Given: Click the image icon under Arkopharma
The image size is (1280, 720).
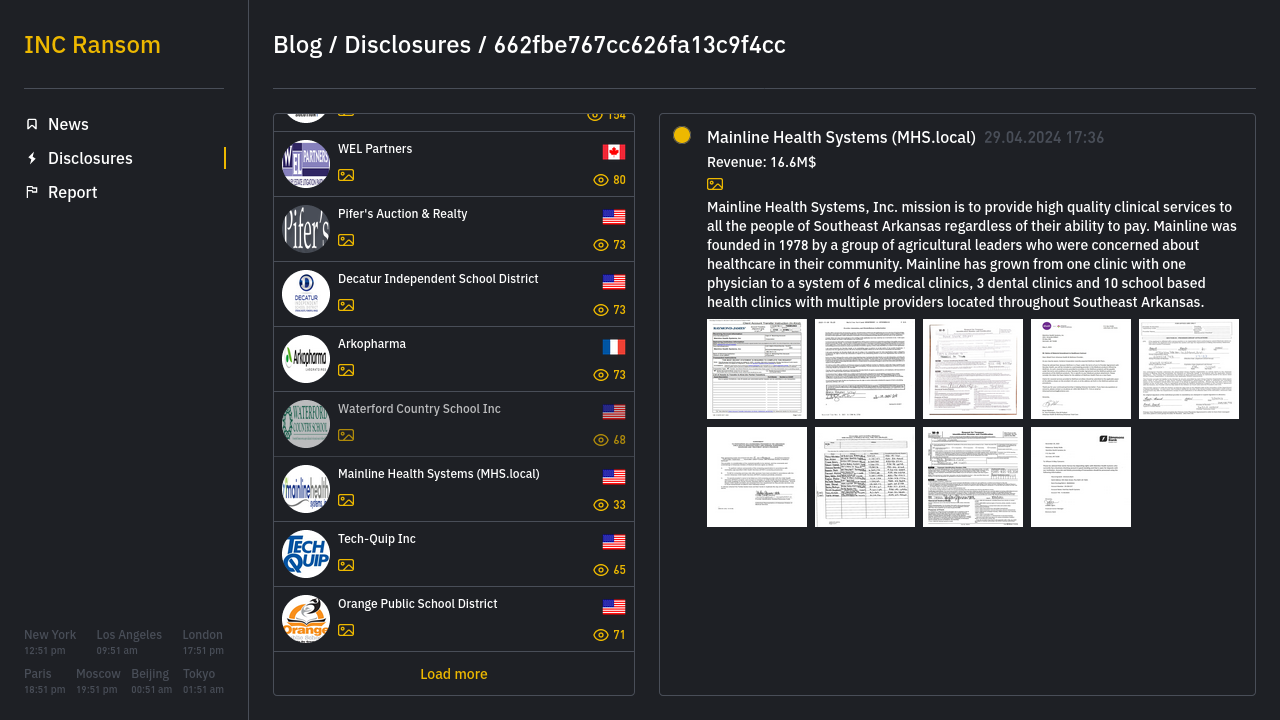Looking at the screenshot, I should [346, 370].
